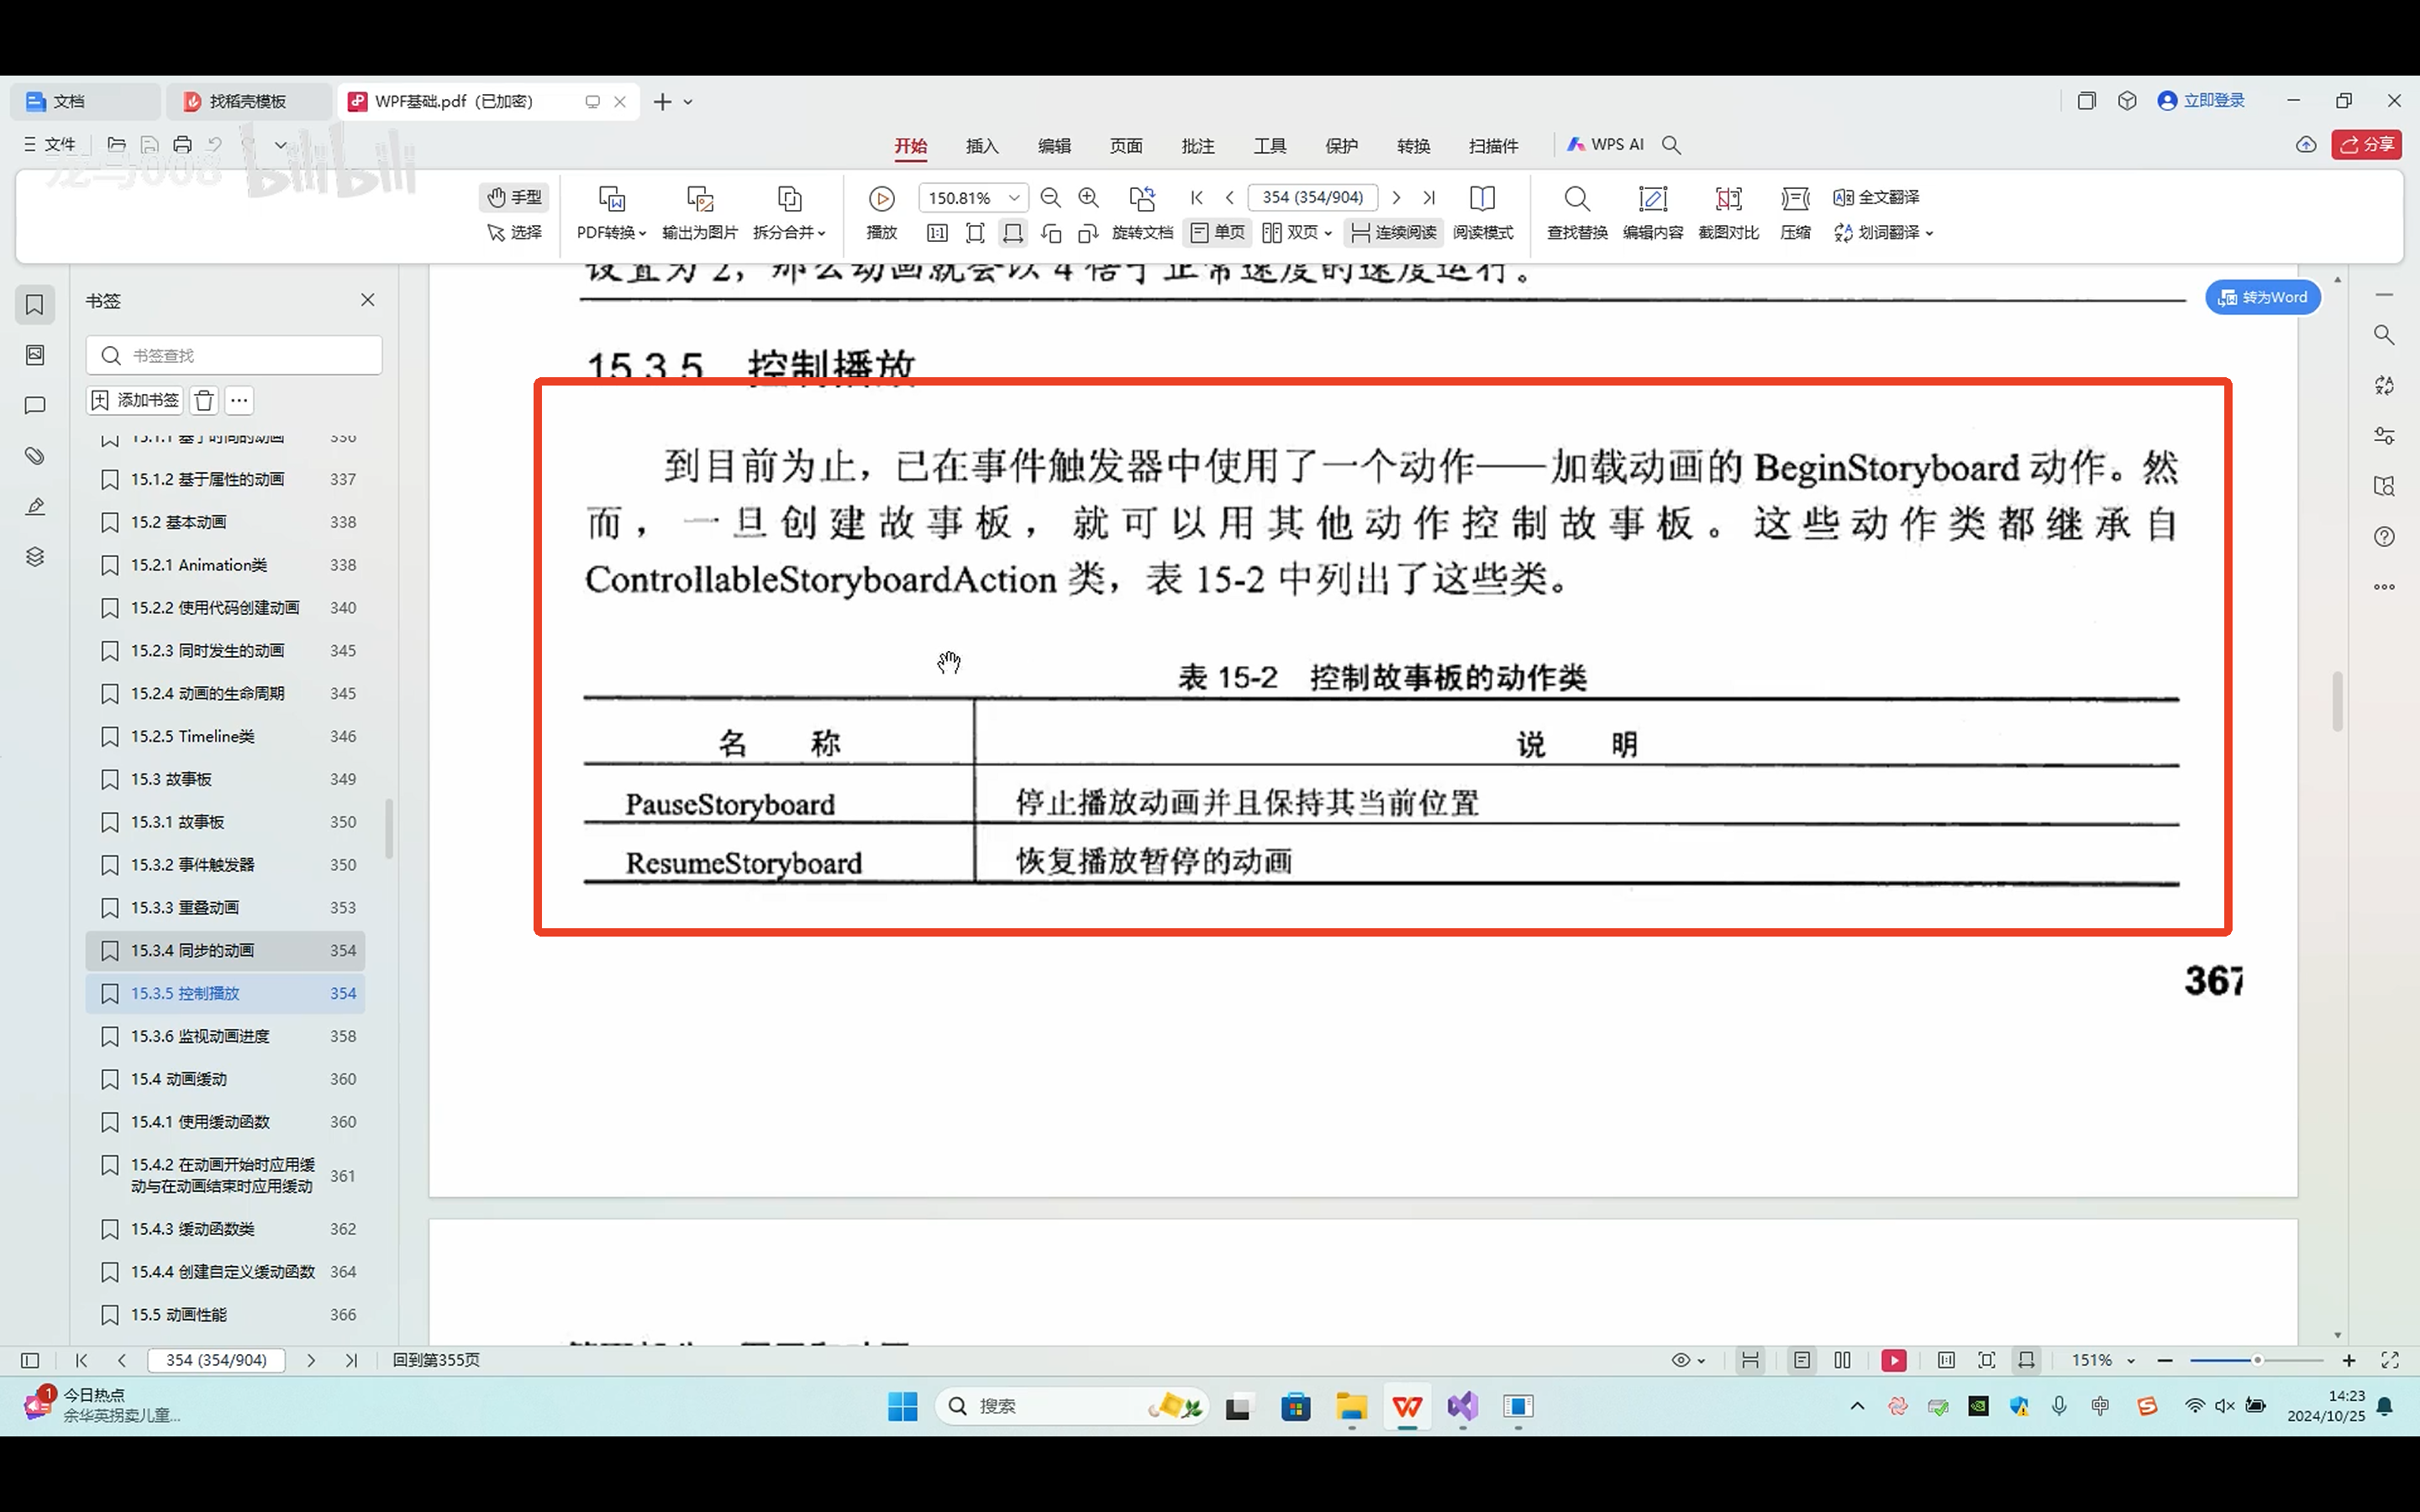
Task: Jump to the last page icon
Action: point(1429,198)
